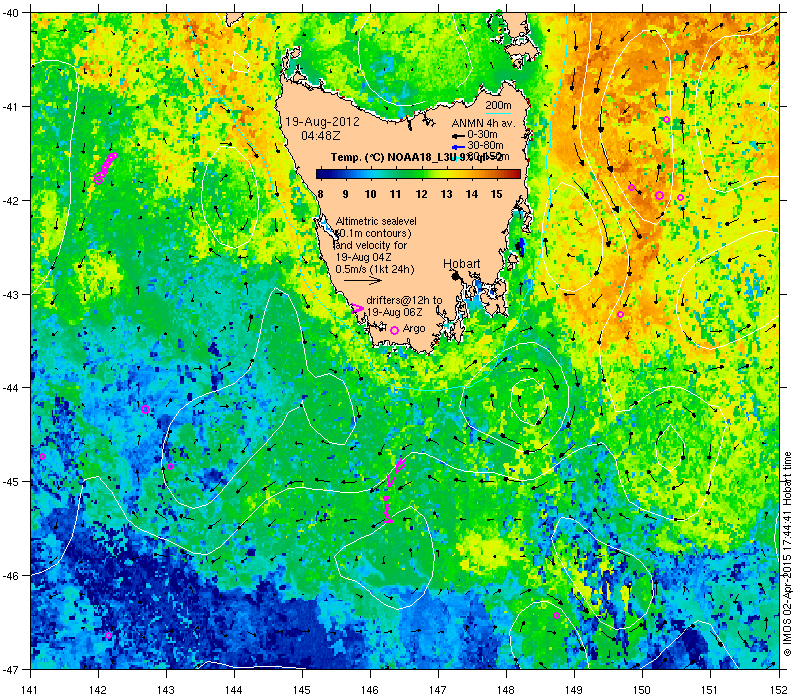Viewport: 800px width, 700px height.
Task: Click Argo float marker near 149.85E, 41.85S
Action: (x=631, y=187)
